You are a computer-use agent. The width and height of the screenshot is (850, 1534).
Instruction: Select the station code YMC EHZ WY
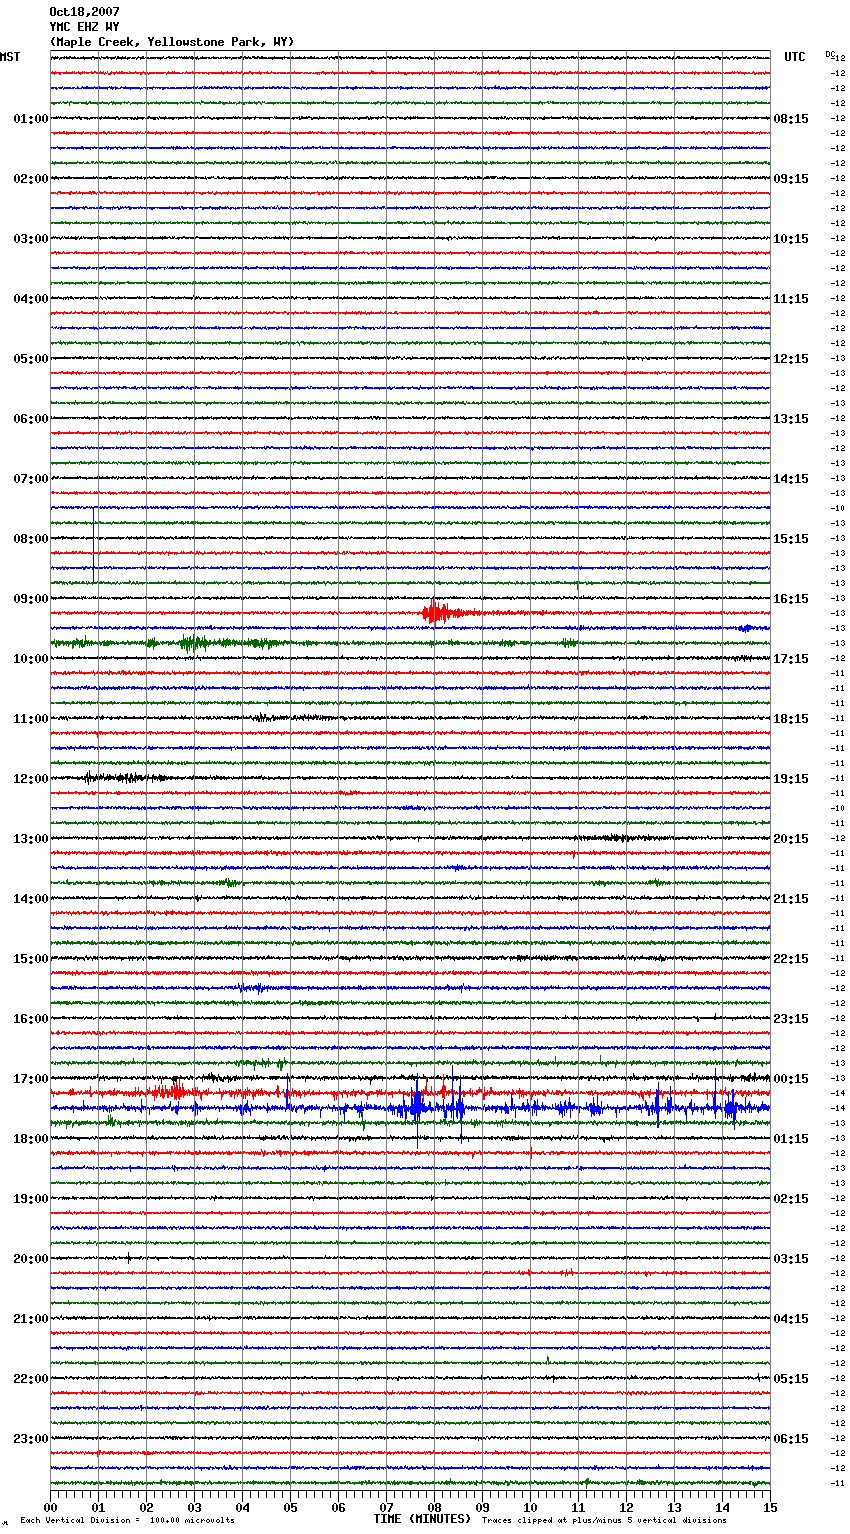coord(84,27)
